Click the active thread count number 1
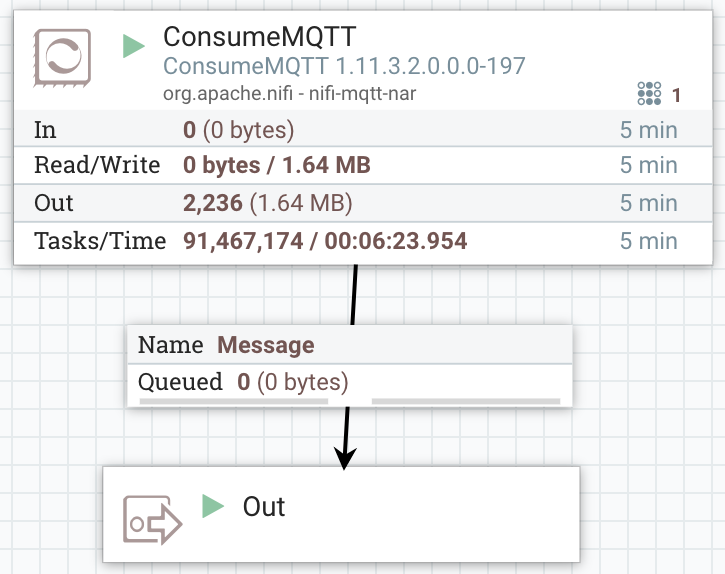The height and width of the screenshot is (574, 725). [677, 95]
